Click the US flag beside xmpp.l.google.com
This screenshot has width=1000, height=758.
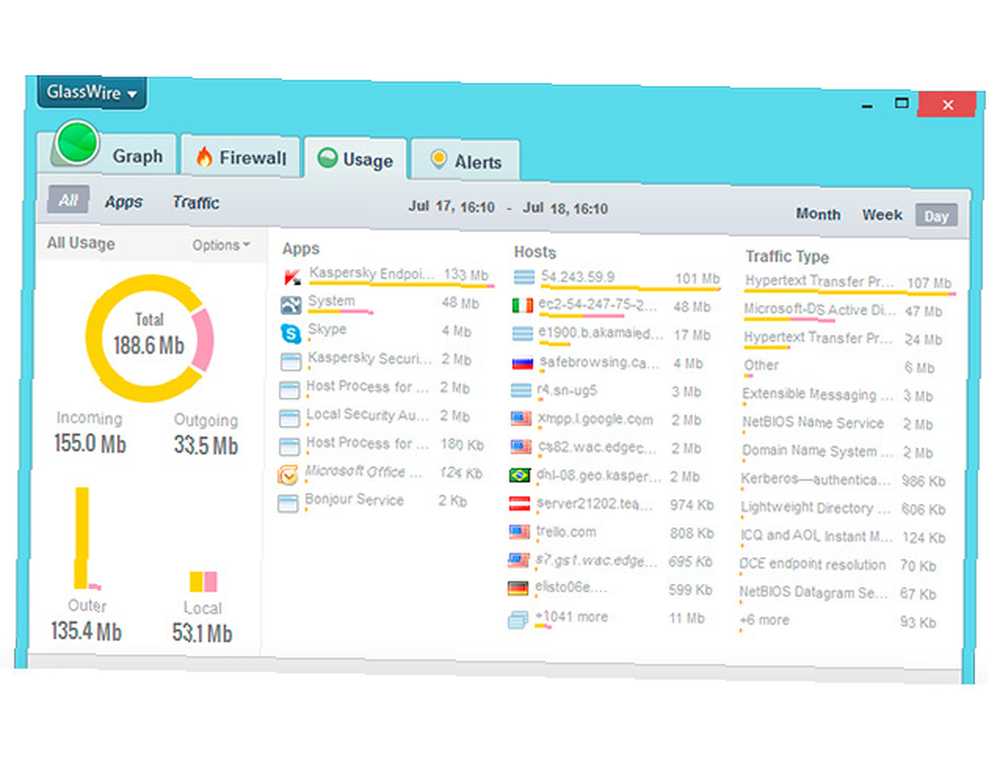(521, 418)
